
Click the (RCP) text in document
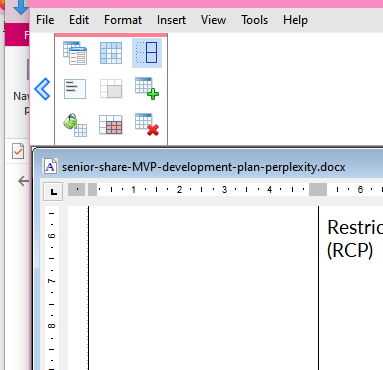(350, 250)
